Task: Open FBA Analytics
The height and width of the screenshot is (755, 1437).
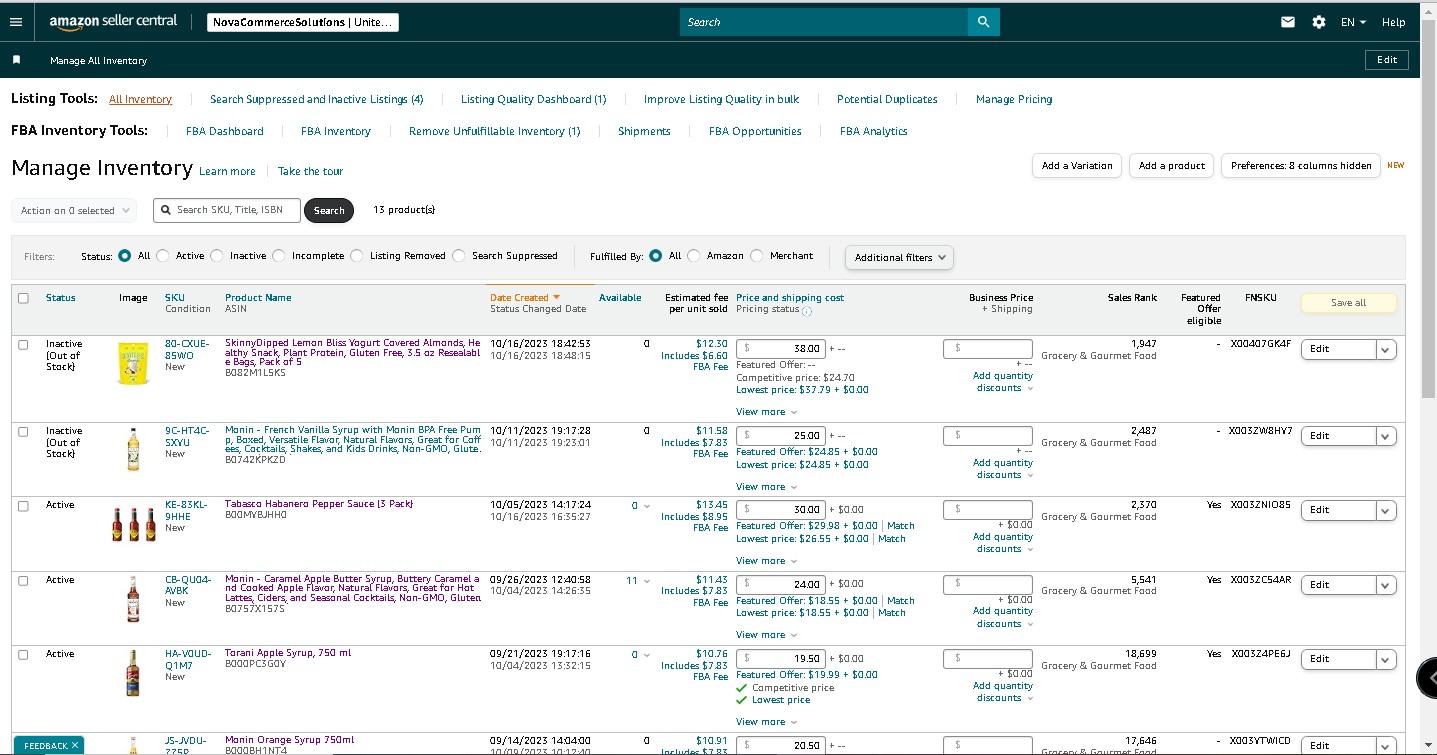Action: tap(873, 131)
